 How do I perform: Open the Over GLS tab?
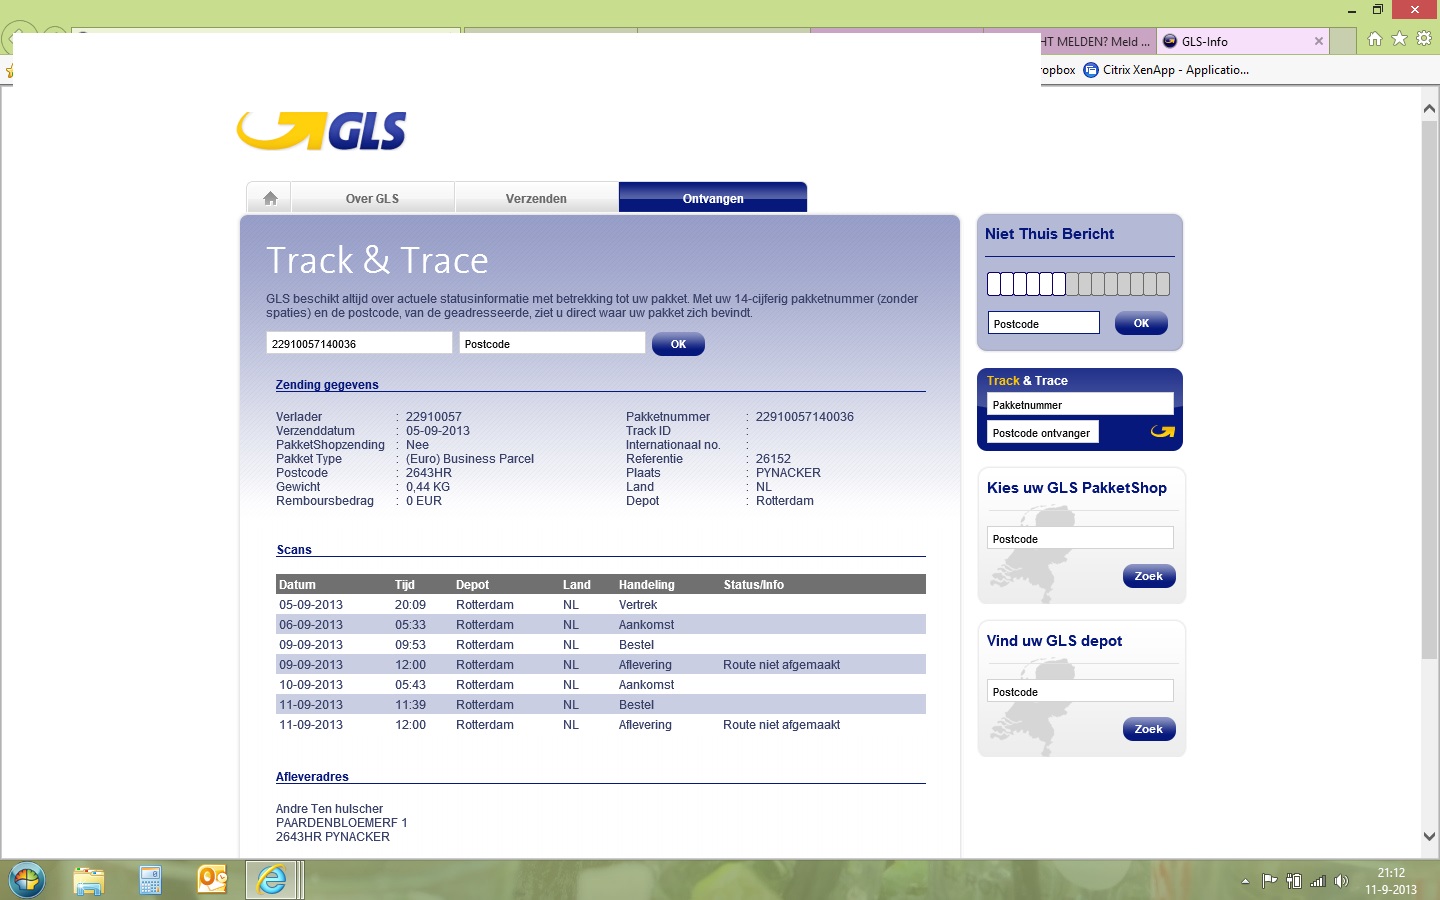tap(372, 198)
